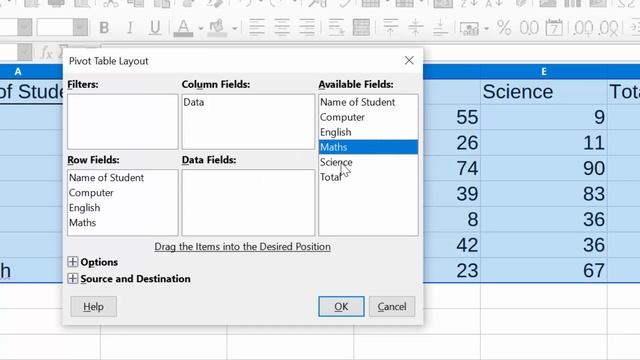Select Data in Column Fields
Viewport: 640px width, 360px height.
tap(248, 102)
